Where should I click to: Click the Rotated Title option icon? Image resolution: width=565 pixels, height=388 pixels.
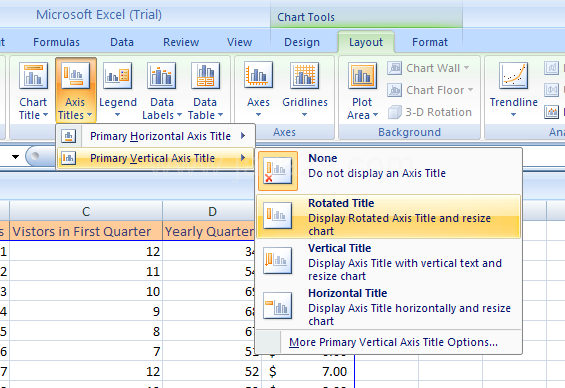[277, 216]
